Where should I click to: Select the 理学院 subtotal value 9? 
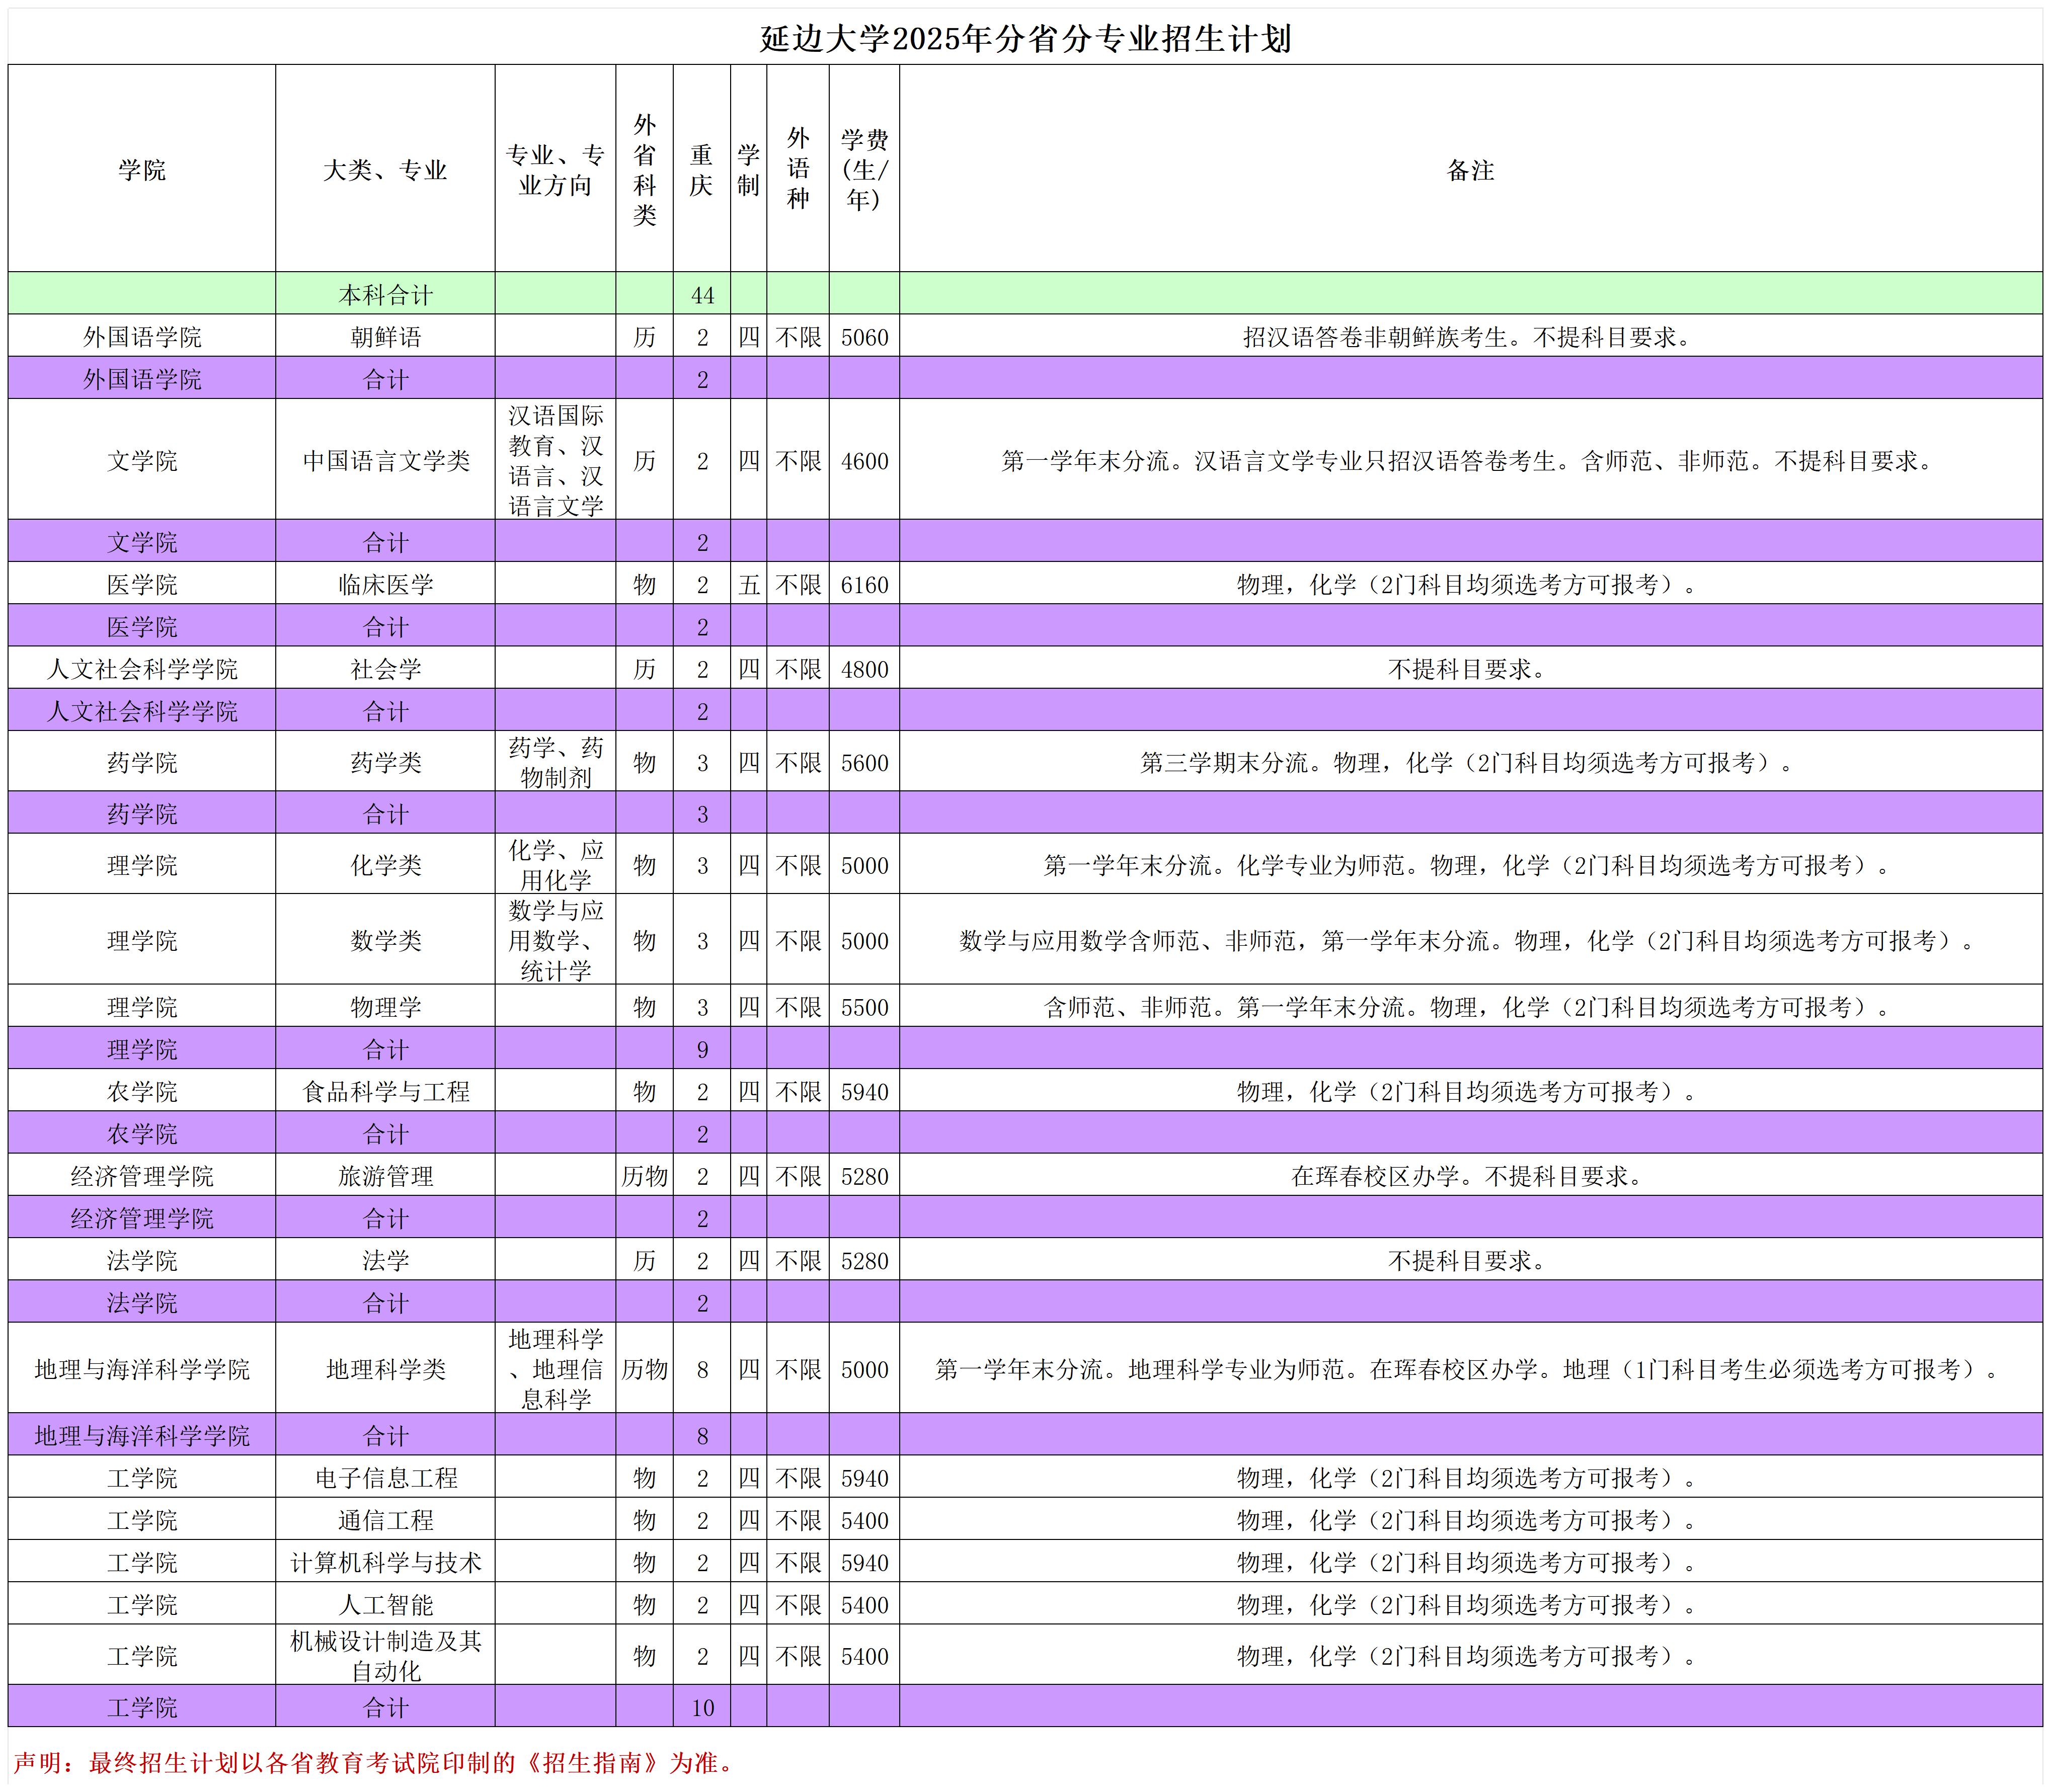tap(702, 1048)
